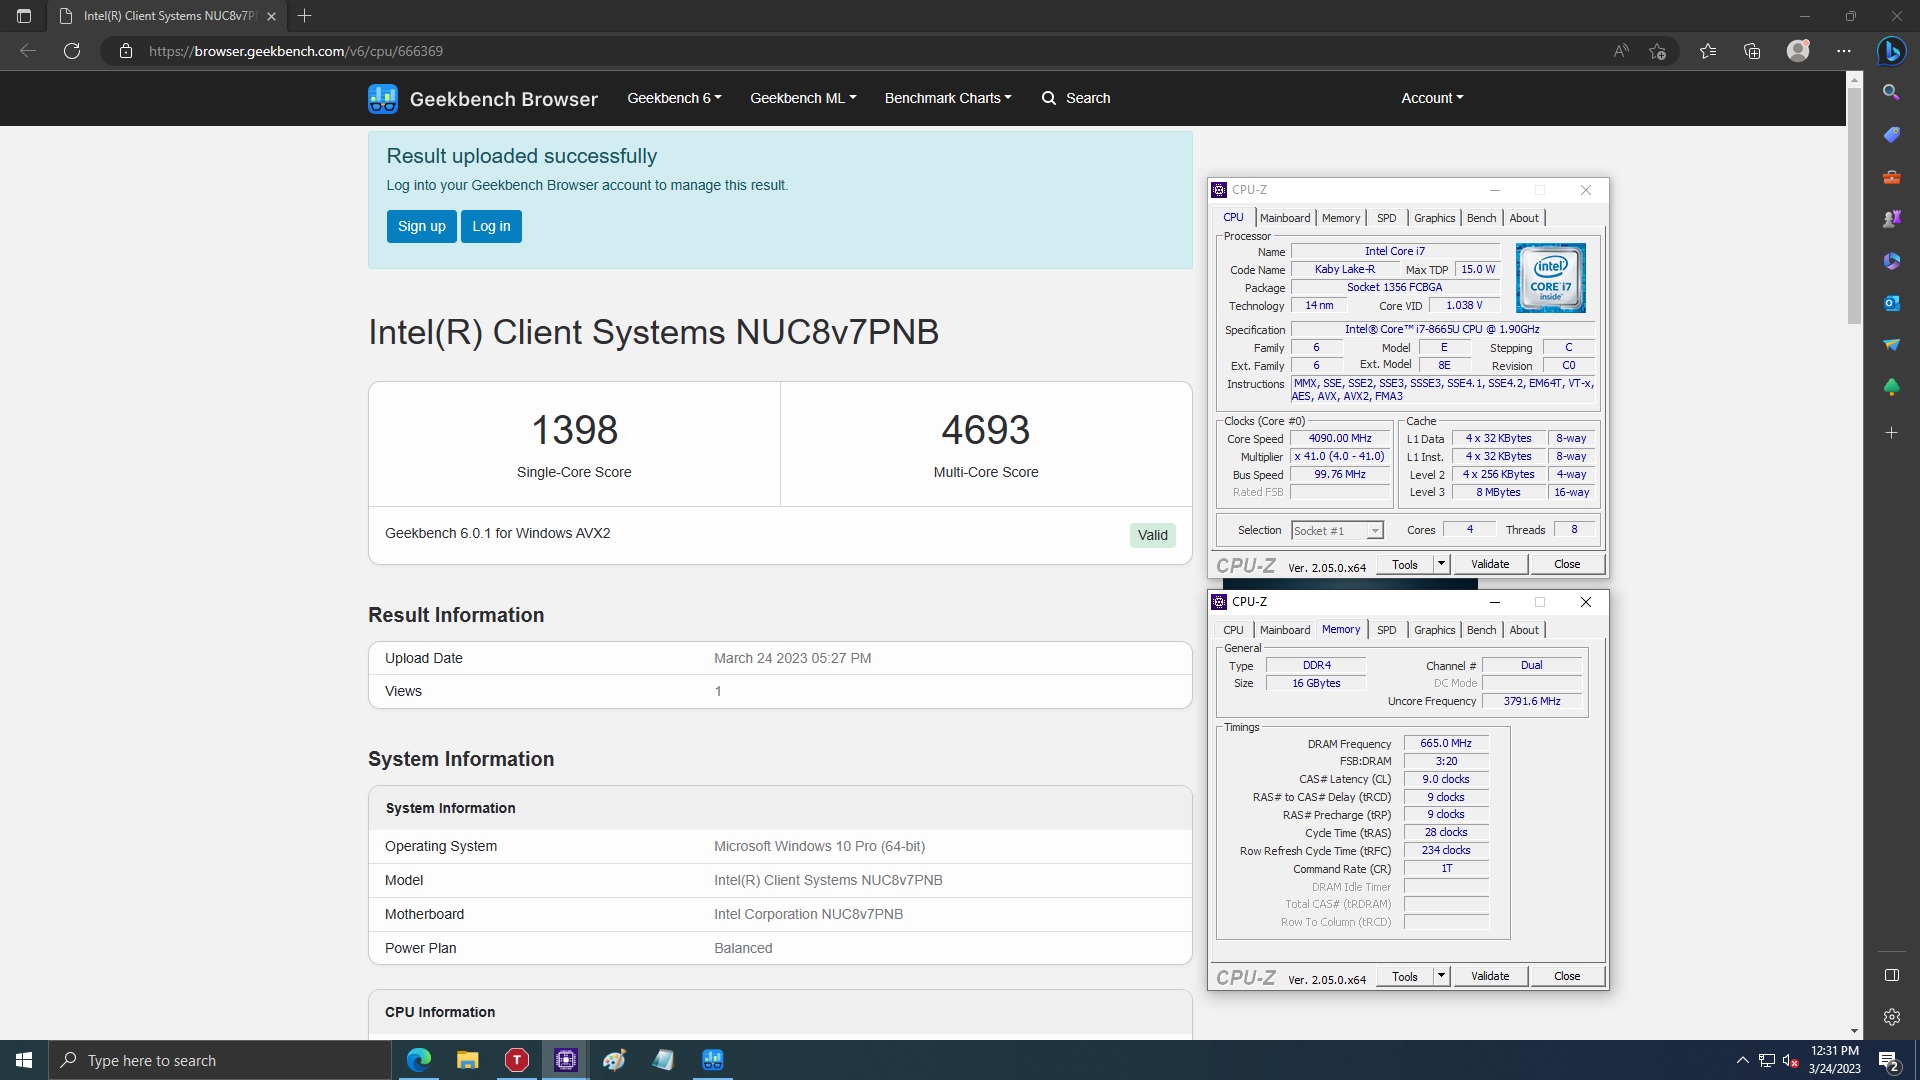
Task: Launch Microsoft Edge from the taskbar
Action: click(419, 1060)
